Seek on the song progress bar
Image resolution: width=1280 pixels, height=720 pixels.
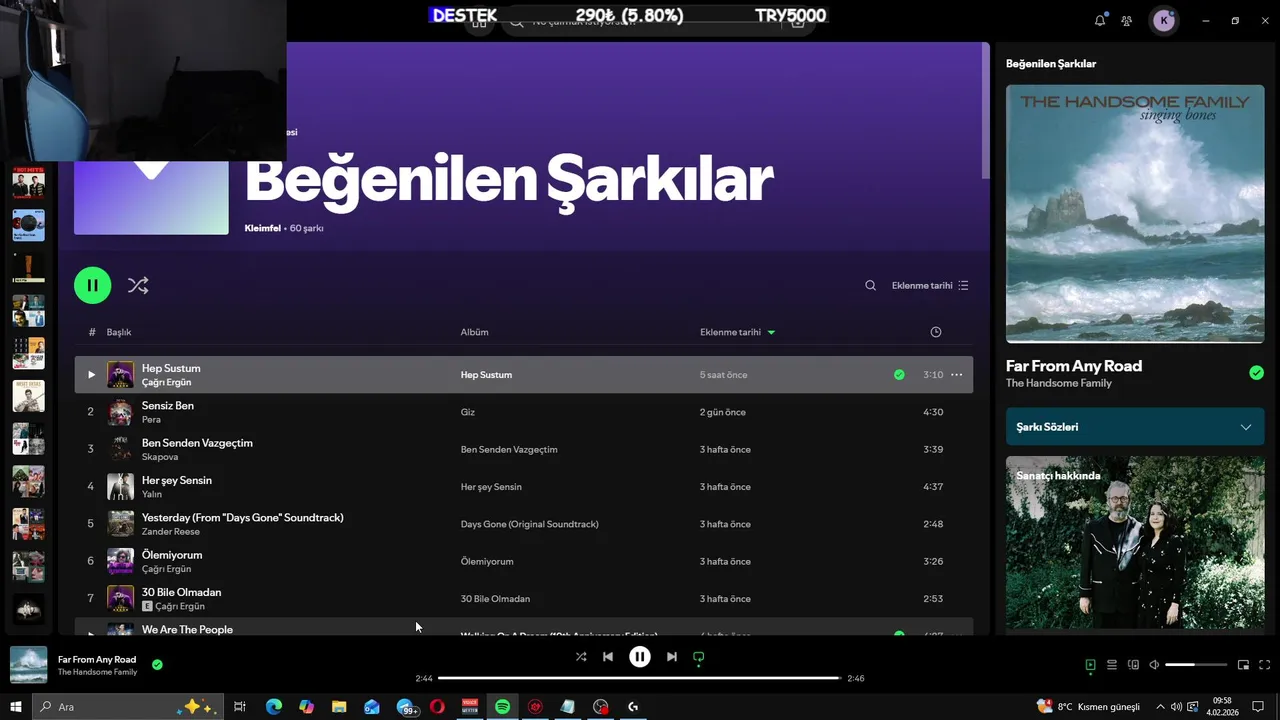coord(640,678)
